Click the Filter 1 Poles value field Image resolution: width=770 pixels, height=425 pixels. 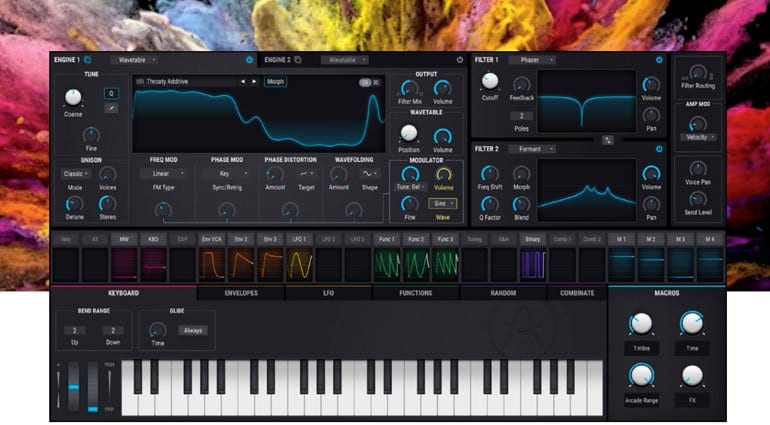pyautogui.click(x=522, y=116)
